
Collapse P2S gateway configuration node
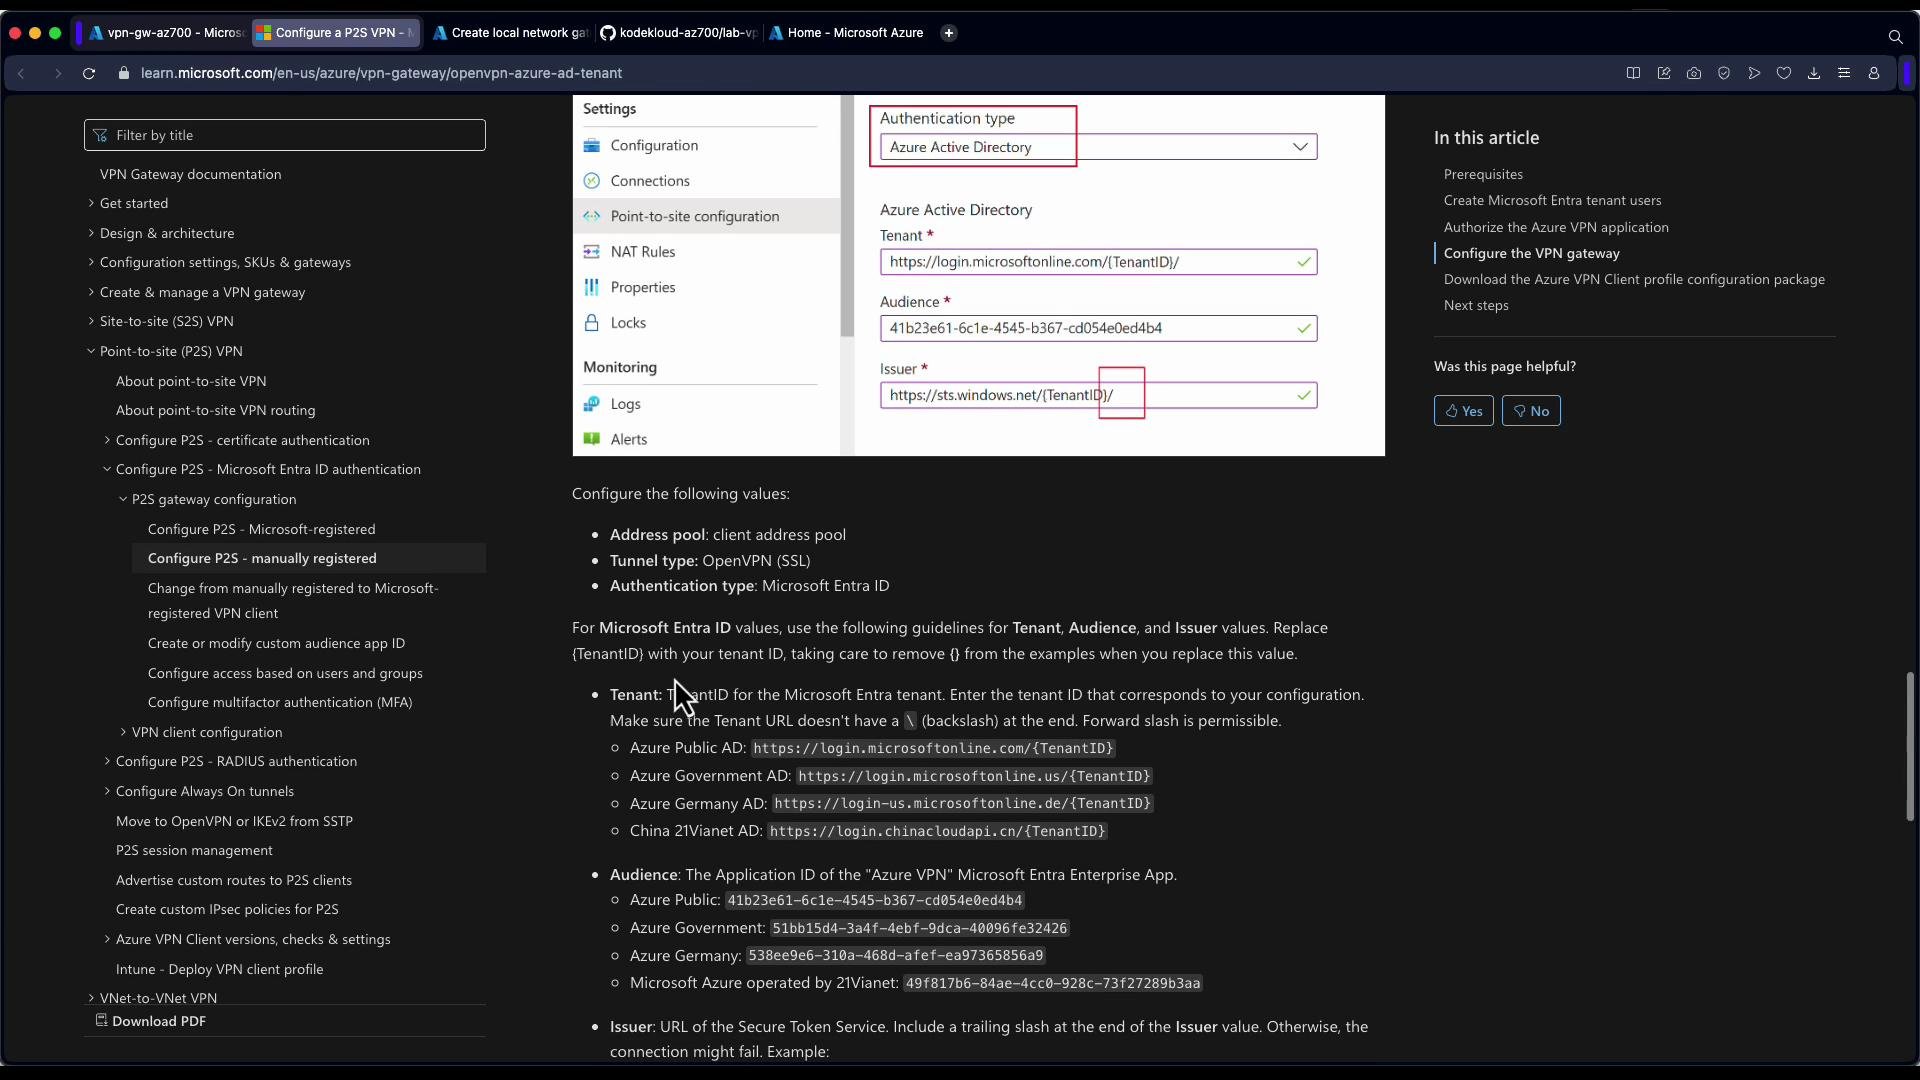pos(123,499)
